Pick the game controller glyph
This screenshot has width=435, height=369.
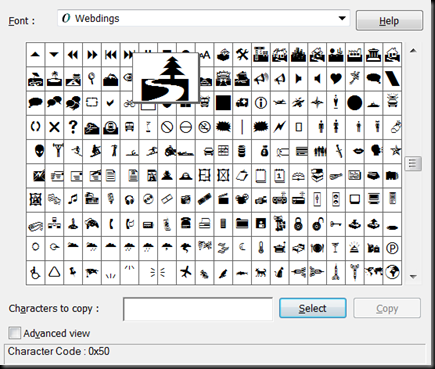tap(92, 224)
